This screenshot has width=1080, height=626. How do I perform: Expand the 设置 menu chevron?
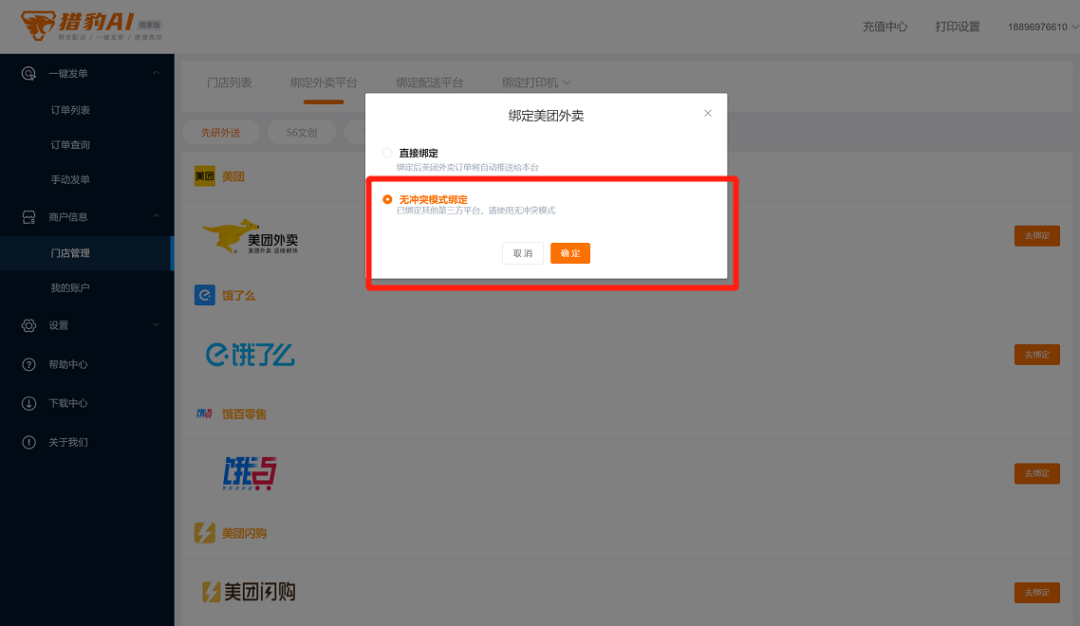click(156, 324)
